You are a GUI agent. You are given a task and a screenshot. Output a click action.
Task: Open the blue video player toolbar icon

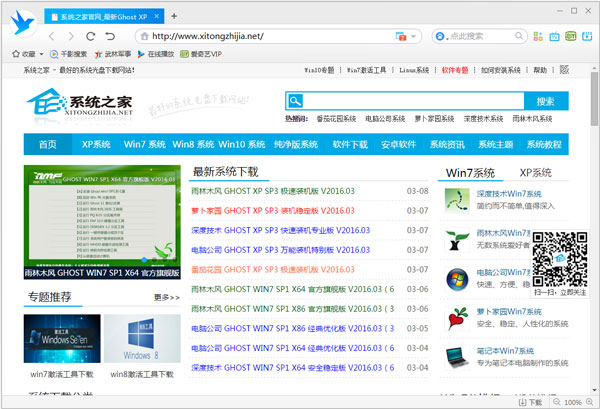(587, 36)
